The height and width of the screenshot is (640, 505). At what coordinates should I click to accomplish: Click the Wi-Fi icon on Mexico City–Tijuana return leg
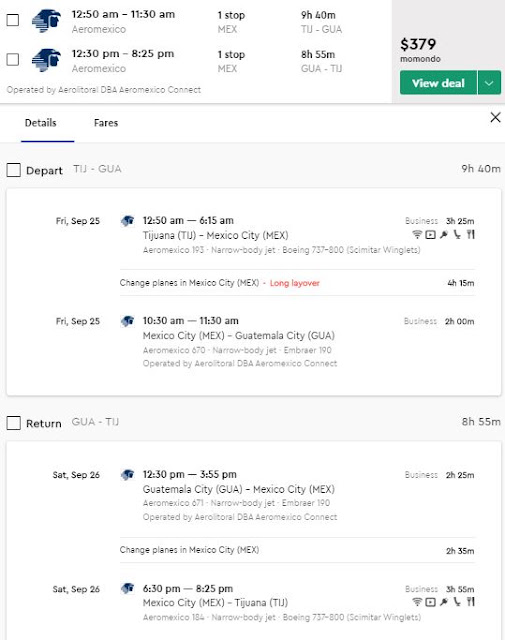tap(416, 602)
